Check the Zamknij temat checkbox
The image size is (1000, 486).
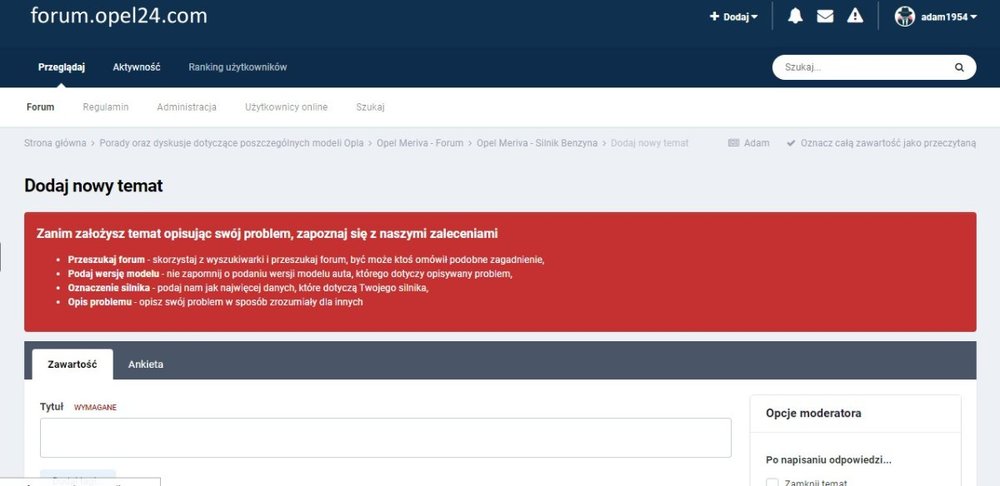(x=772, y=483)
